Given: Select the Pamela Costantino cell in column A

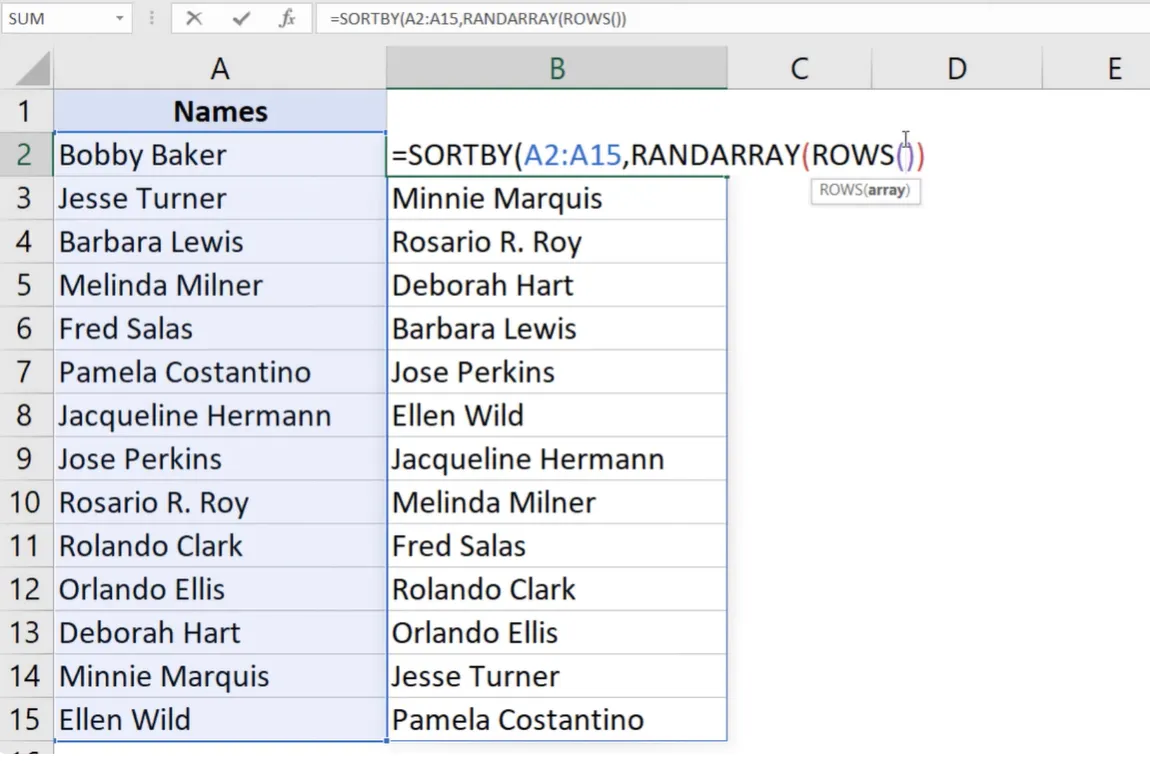Looking at the screenshot, I should (220, 372).
